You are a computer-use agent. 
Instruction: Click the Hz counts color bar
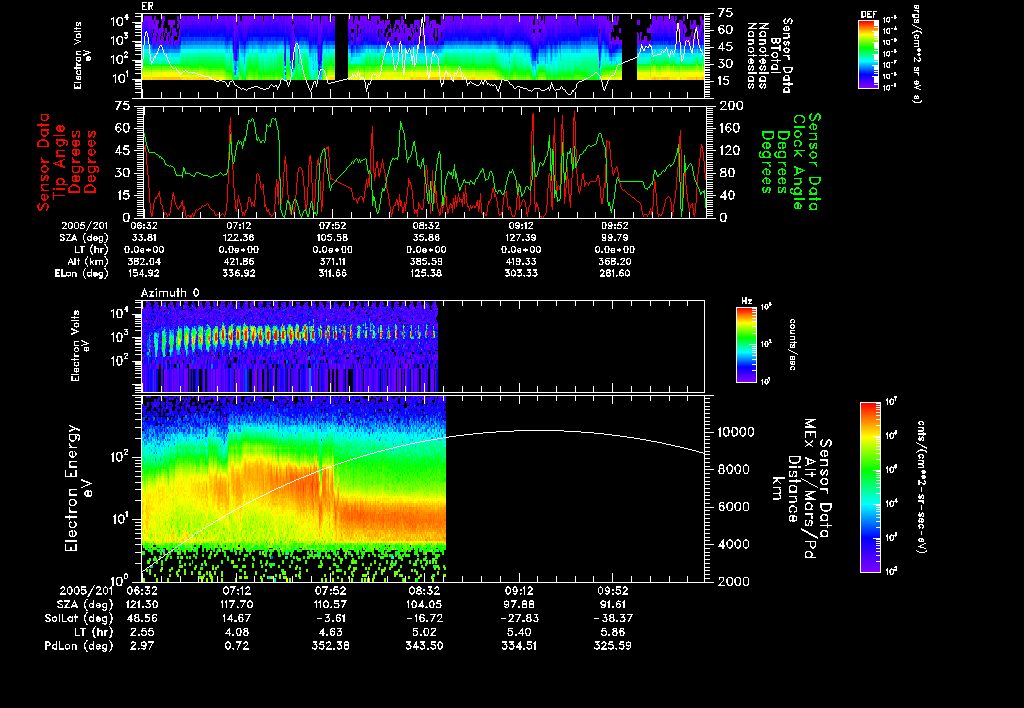746,345
